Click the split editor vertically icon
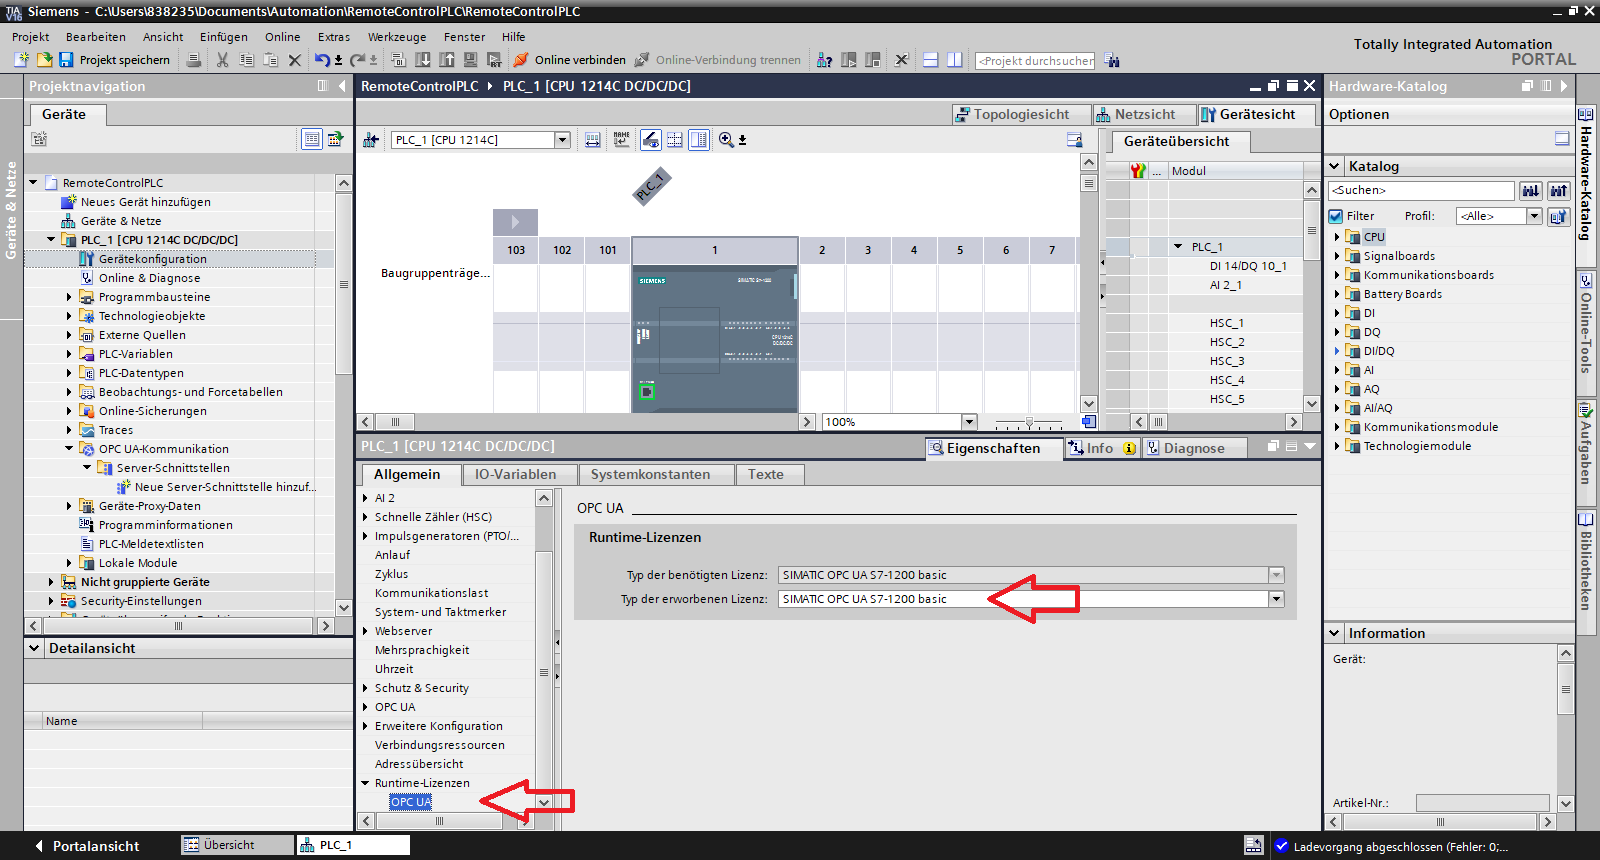This screenshot has width=1600, height=860. (954, 60)
